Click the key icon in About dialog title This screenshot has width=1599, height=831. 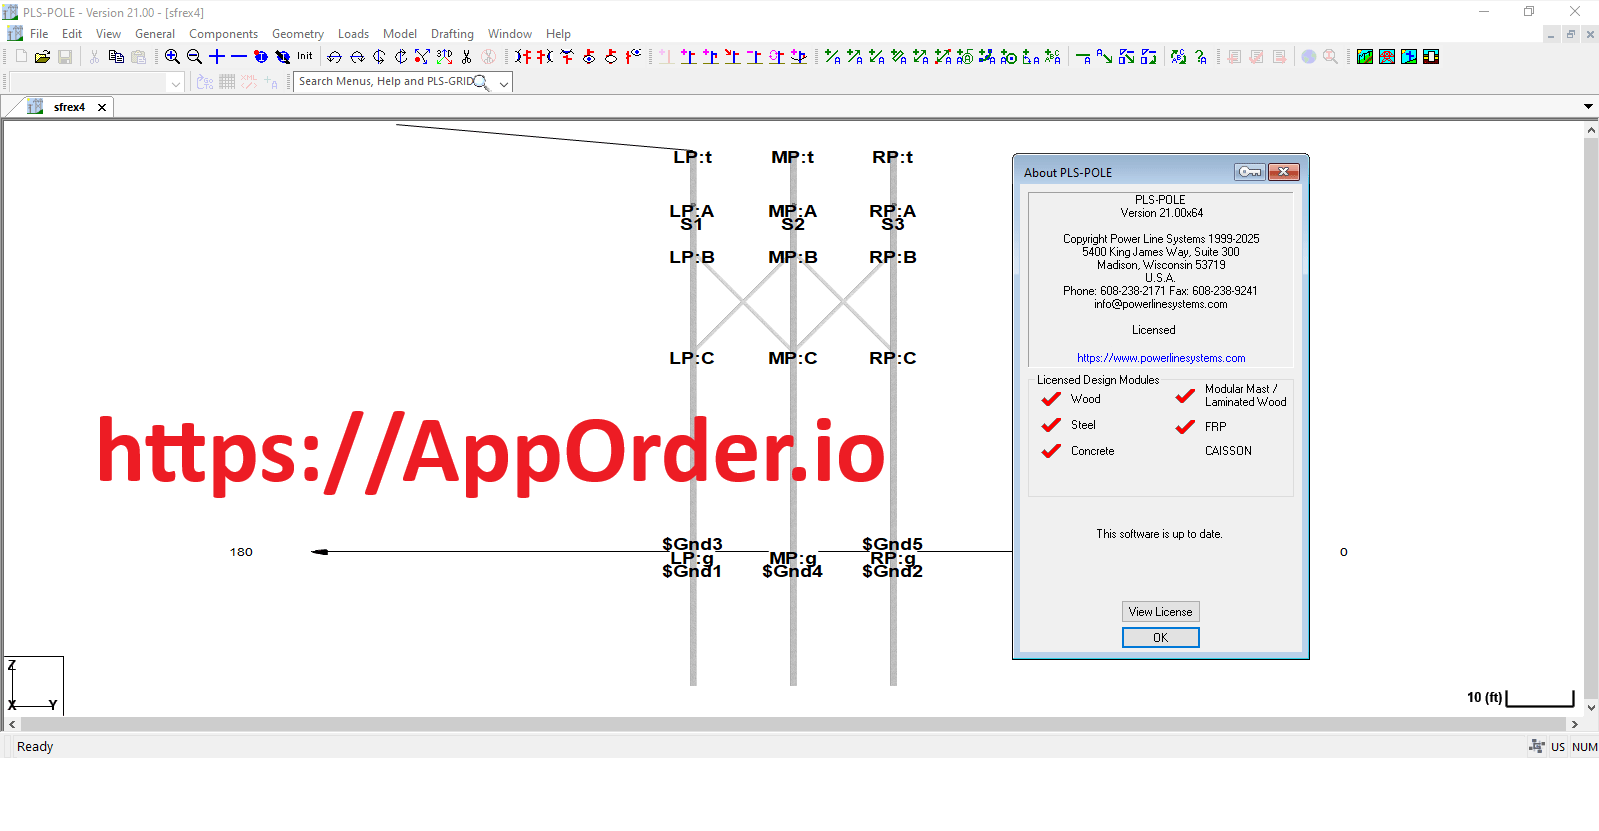click(1250, 172)
